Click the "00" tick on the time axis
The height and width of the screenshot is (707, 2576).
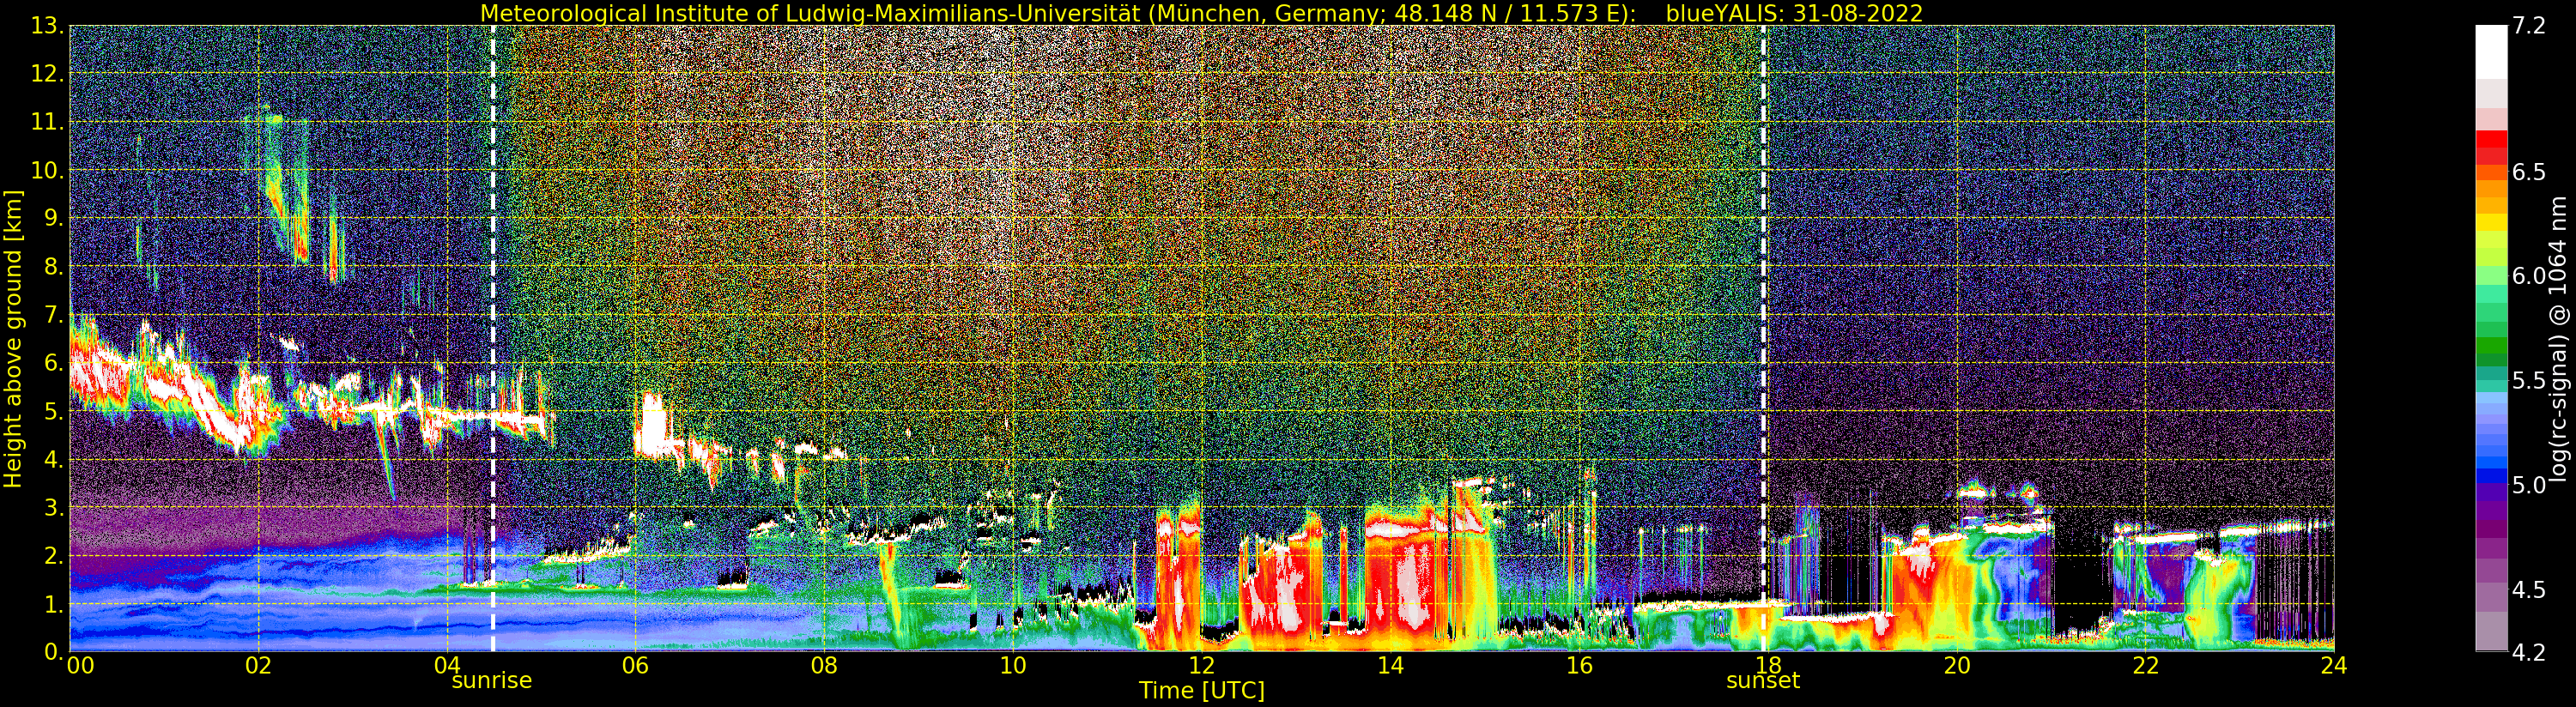(x=80, y=667)
